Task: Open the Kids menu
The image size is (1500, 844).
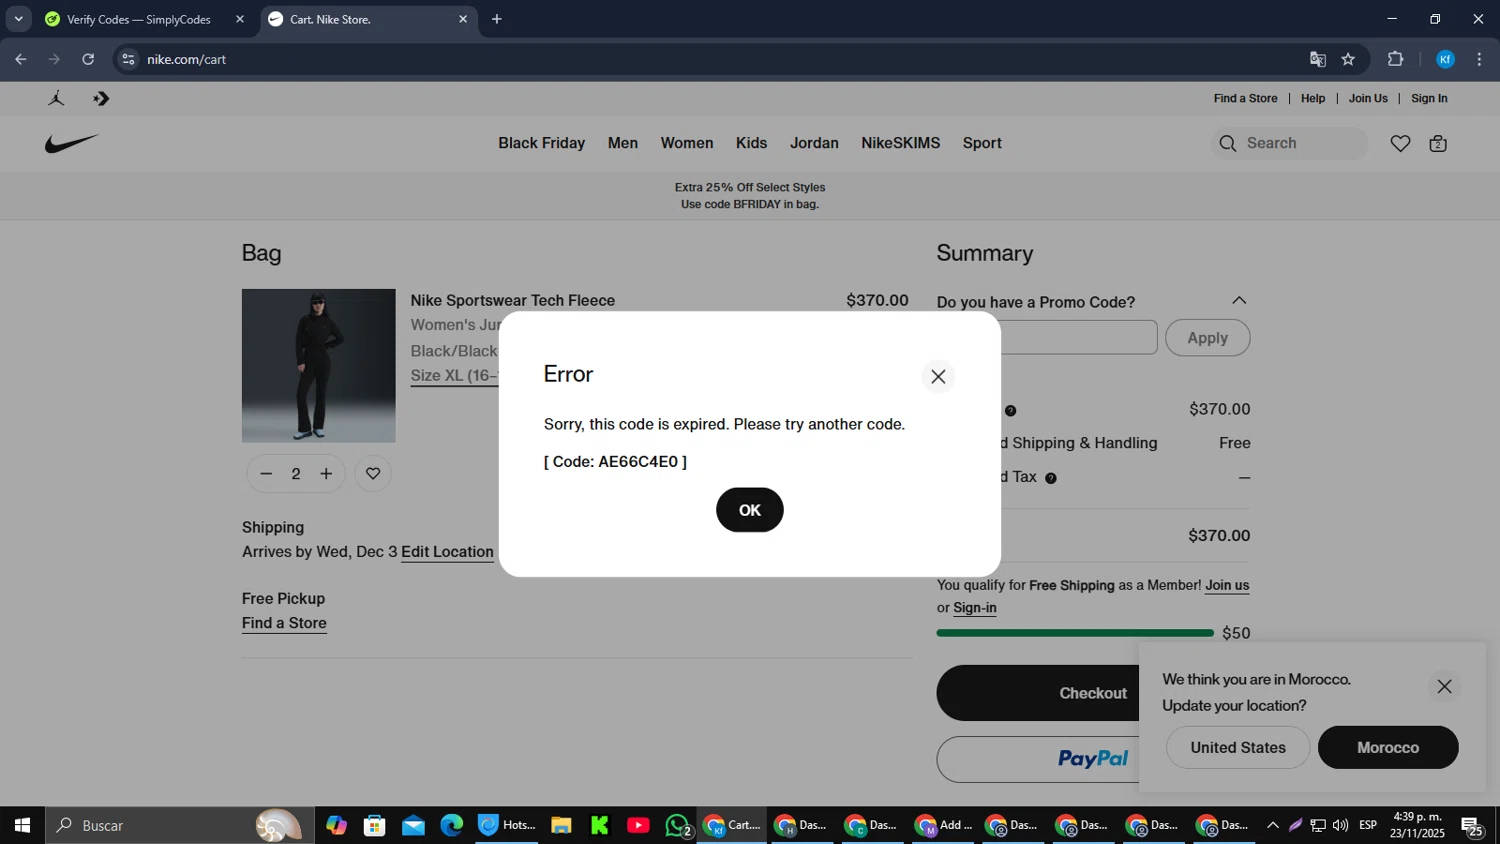Action: (751, 143)
